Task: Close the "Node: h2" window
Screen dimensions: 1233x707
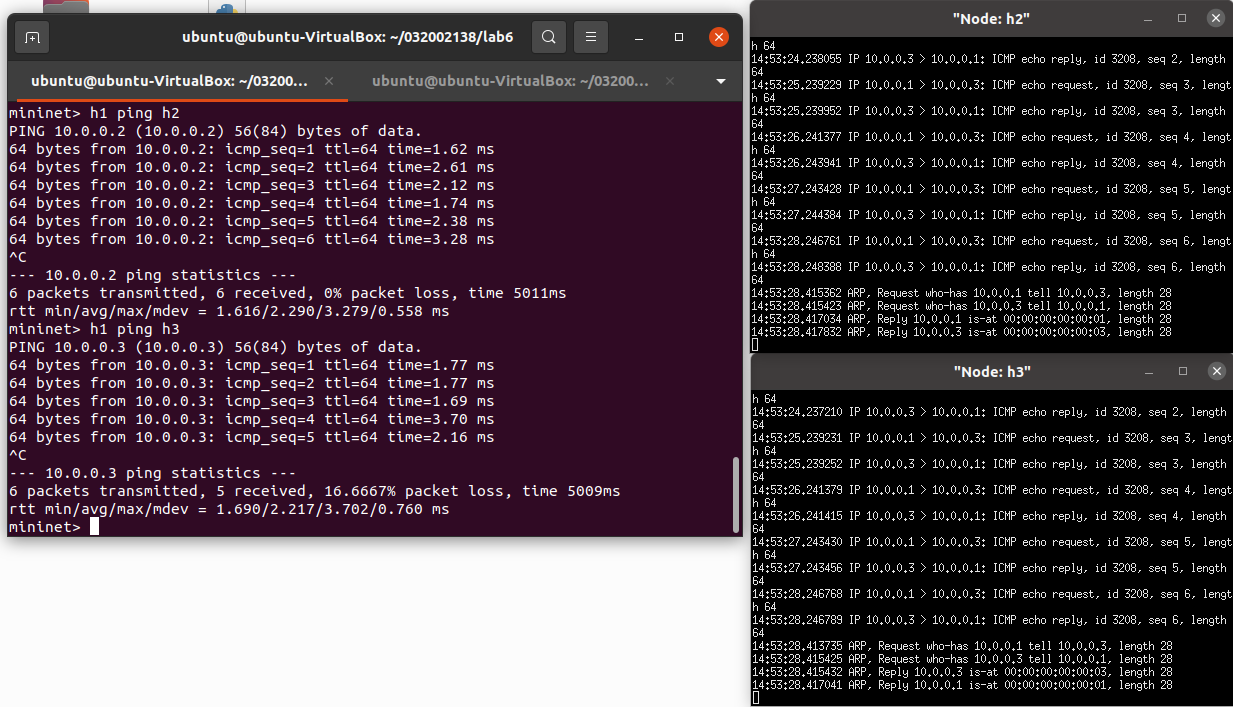Action: pos(1216,18)
